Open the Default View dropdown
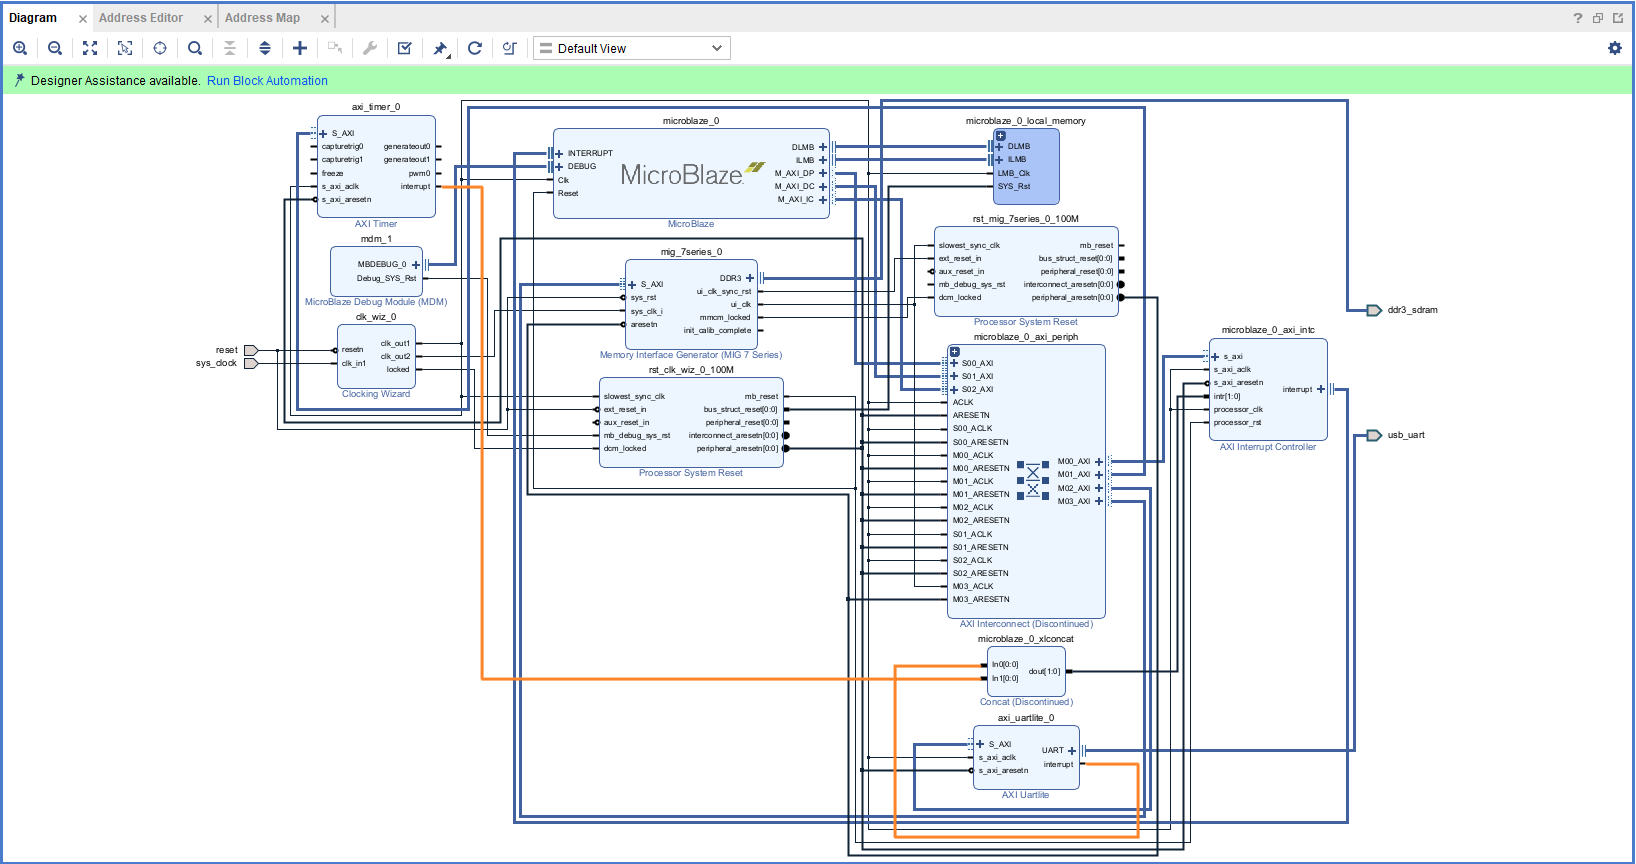Viewport: 1636px width, 864px height. pos(631,48)
